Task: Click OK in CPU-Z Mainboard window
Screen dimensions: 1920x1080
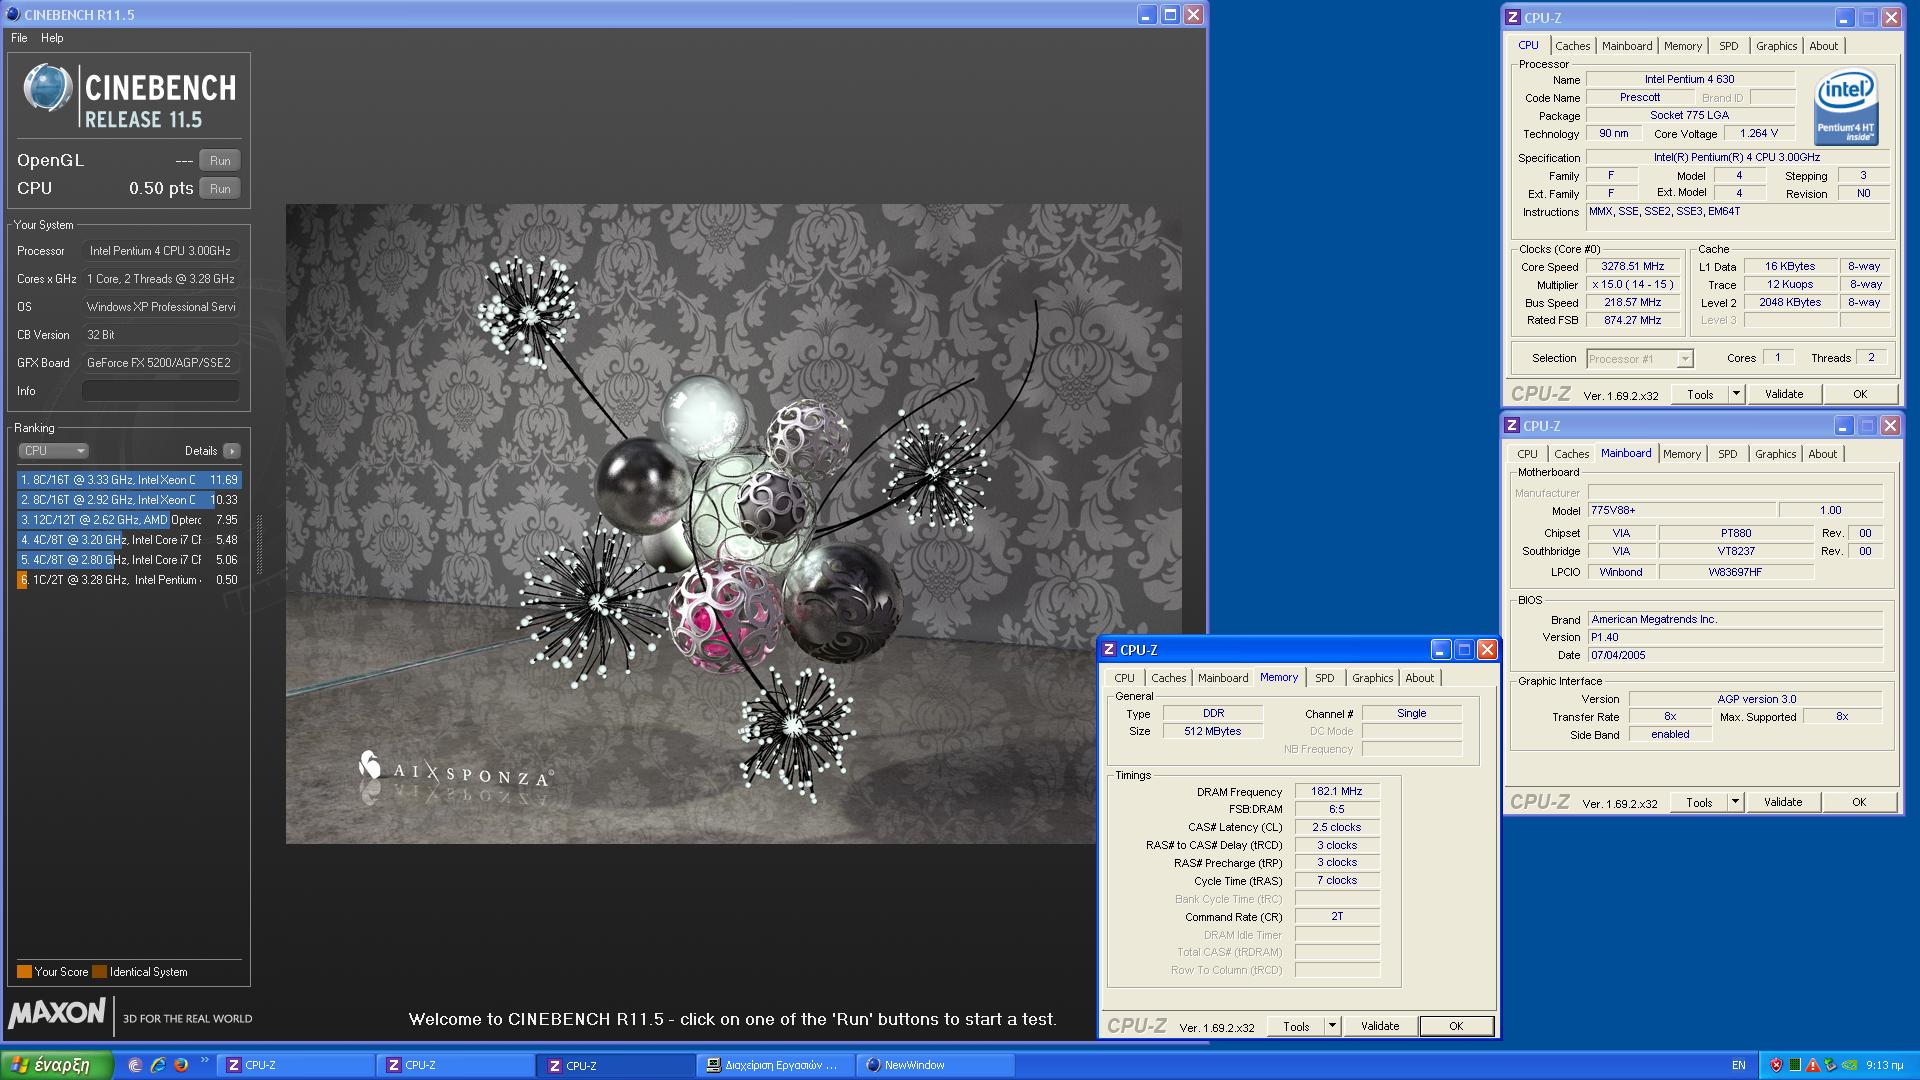Action: coord(1859,802)
